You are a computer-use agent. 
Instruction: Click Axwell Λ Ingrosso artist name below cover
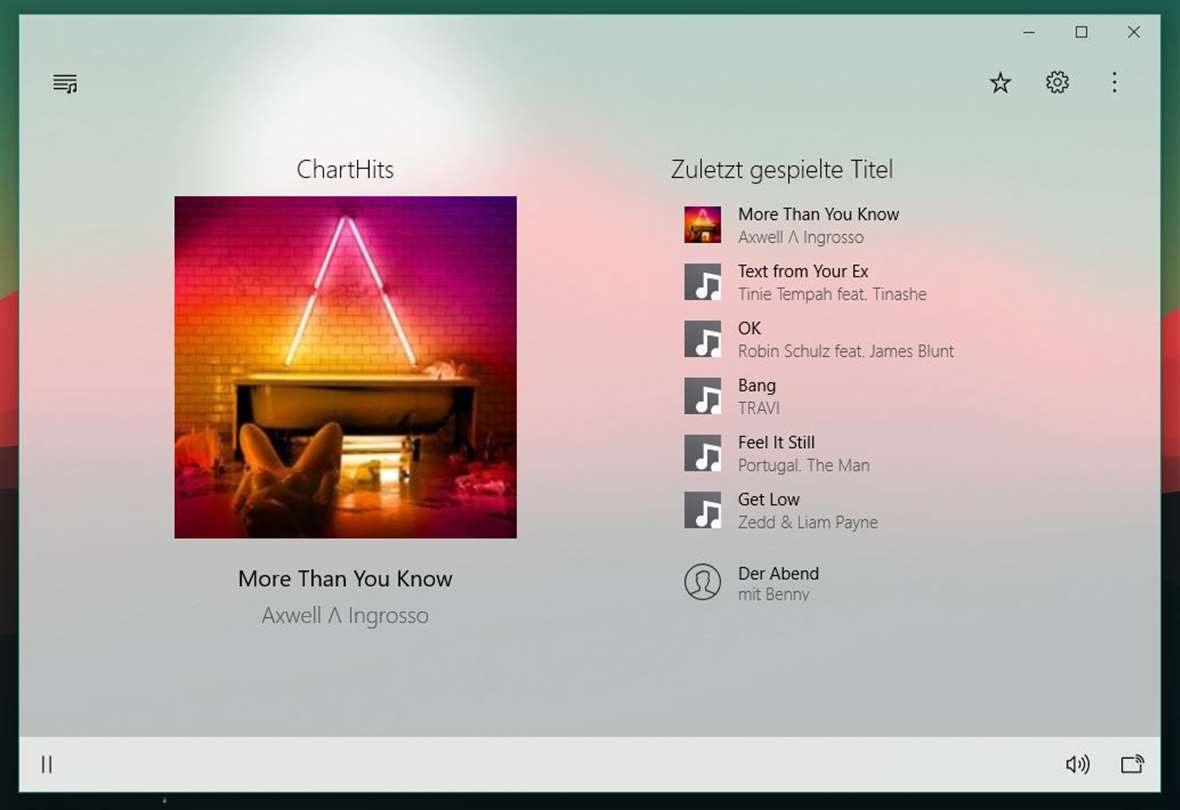coord(345,615)
